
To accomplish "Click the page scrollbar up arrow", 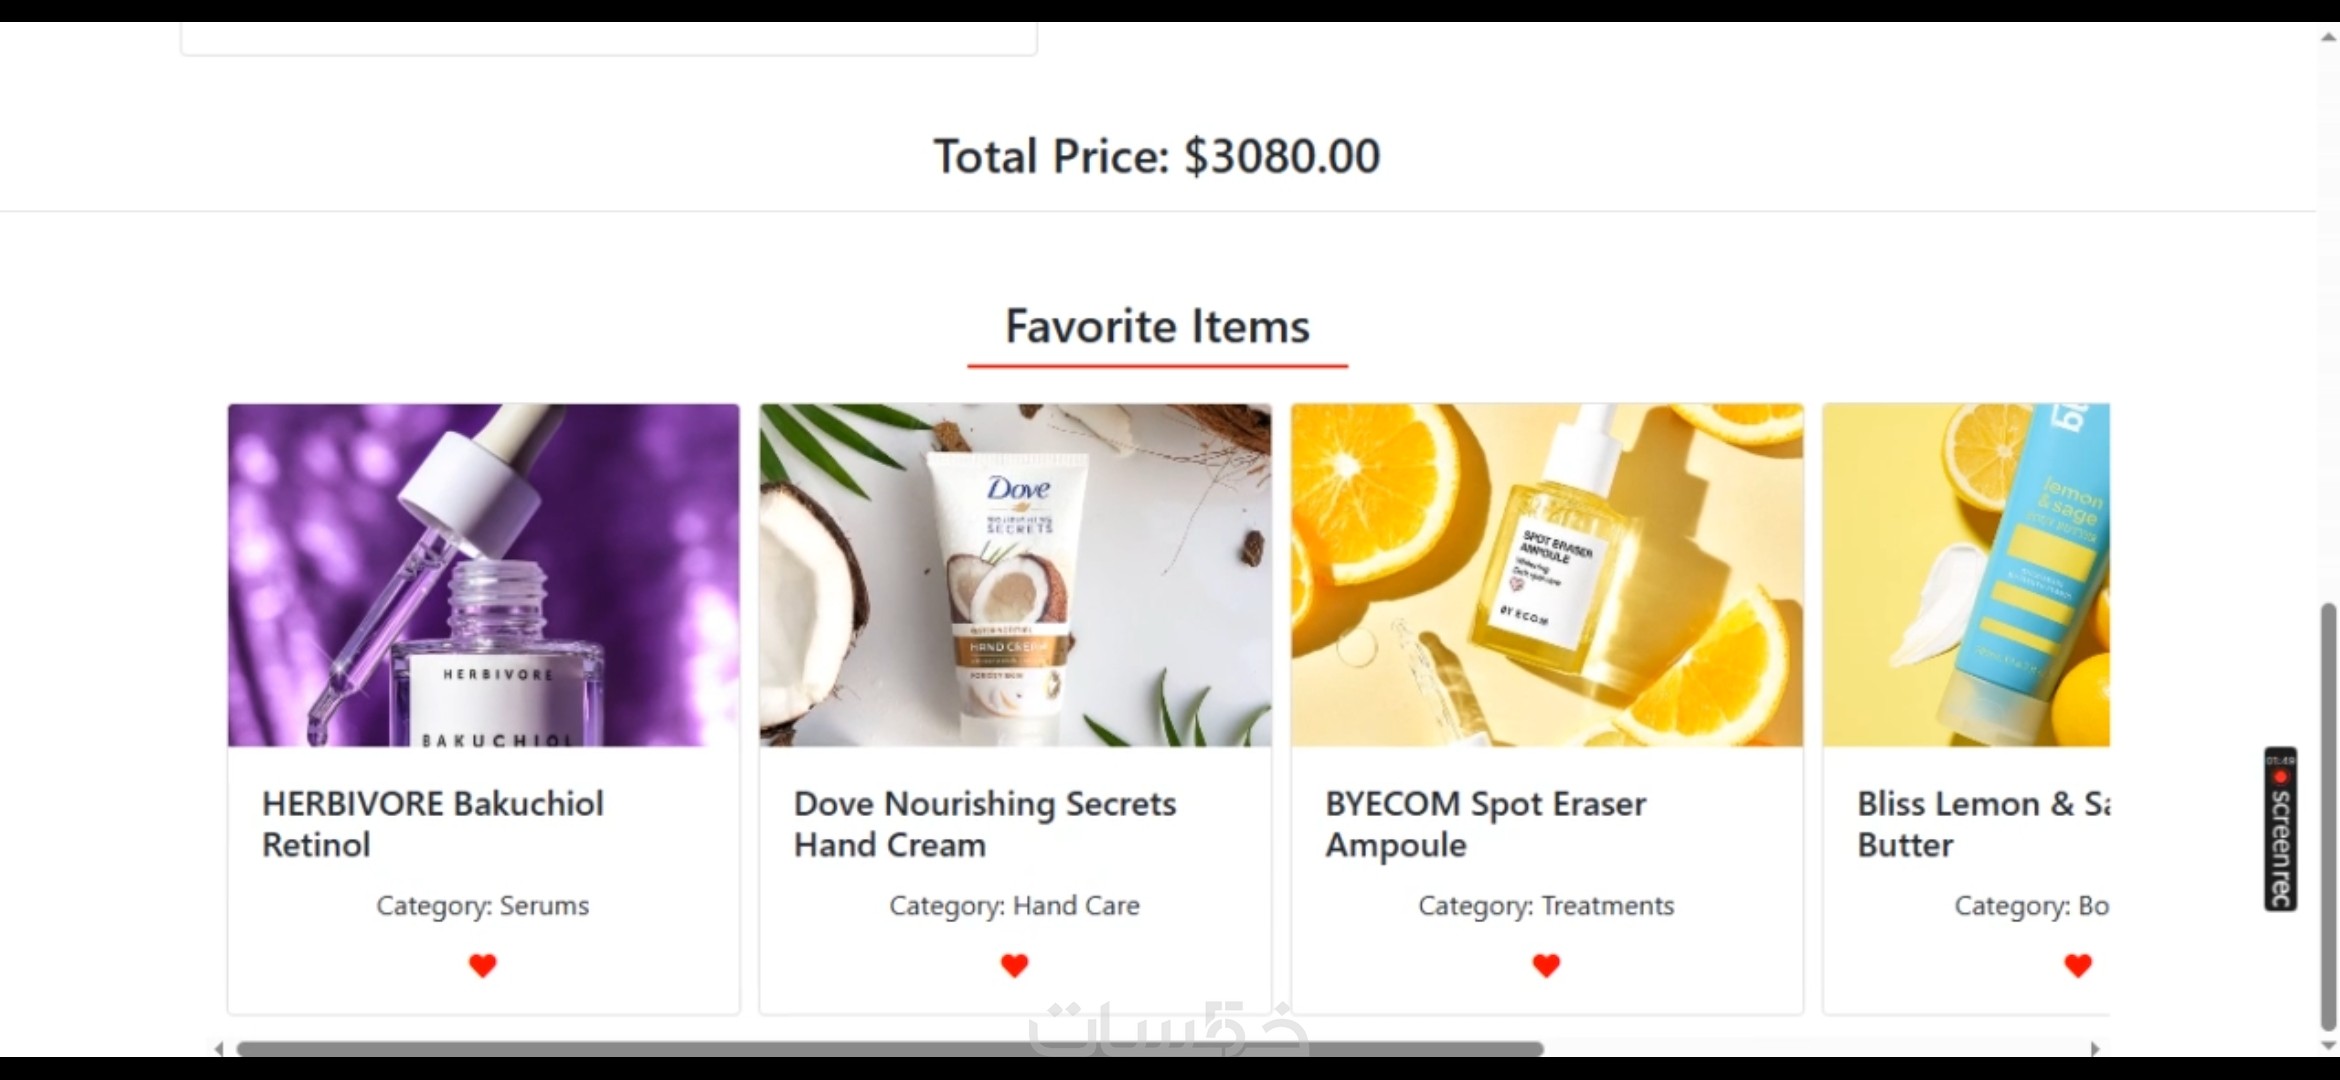I will 2328,38.
